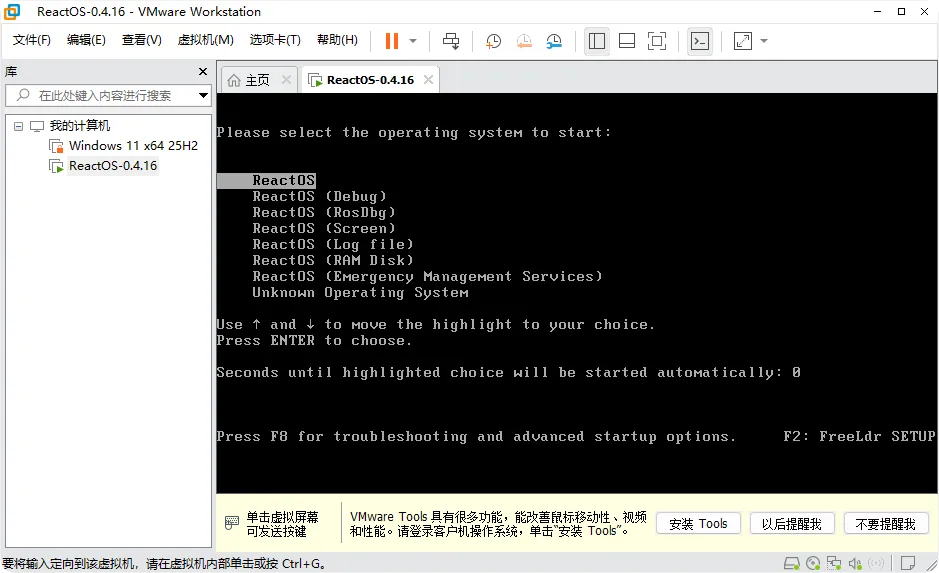Open the power options dropdown next to pause
Screen dimensions: 939x573
(x=413, y=41)
